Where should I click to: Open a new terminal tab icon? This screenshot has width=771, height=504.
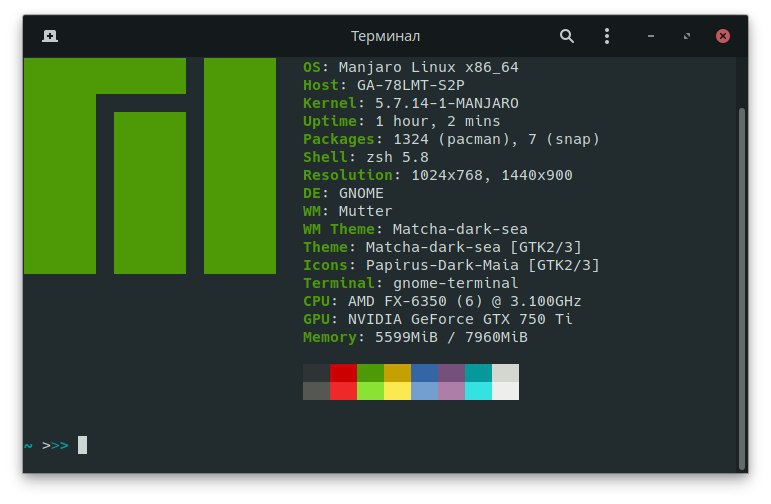(x=50, y=36)
